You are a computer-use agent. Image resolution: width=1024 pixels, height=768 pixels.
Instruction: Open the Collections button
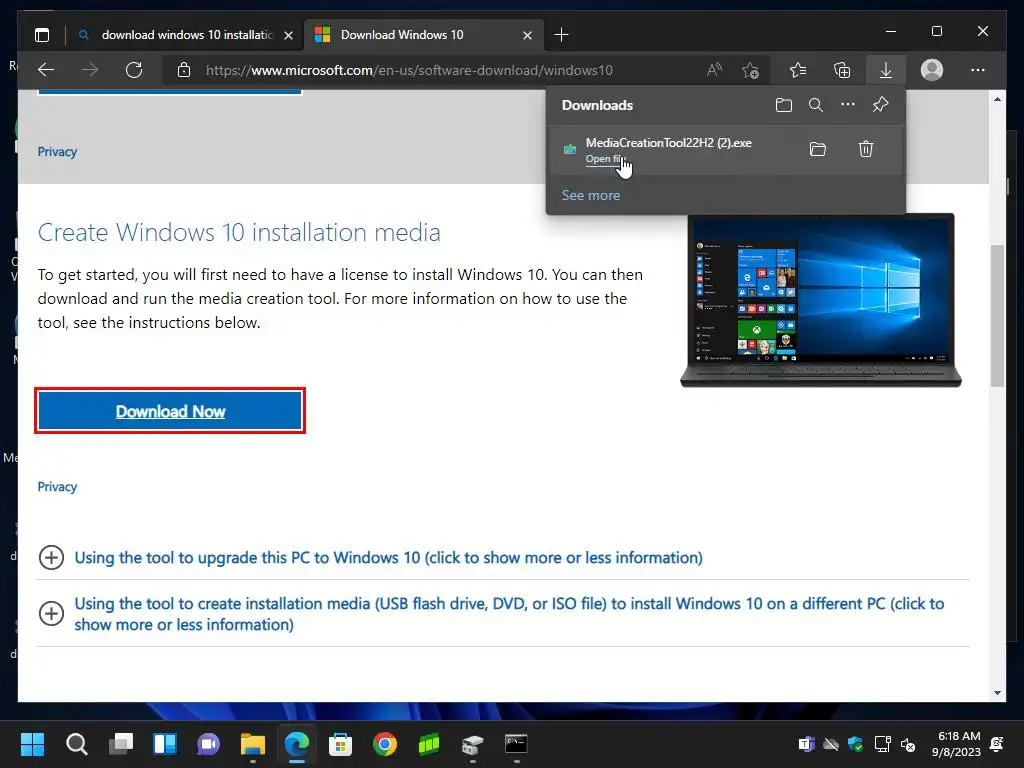coord(842,70)
